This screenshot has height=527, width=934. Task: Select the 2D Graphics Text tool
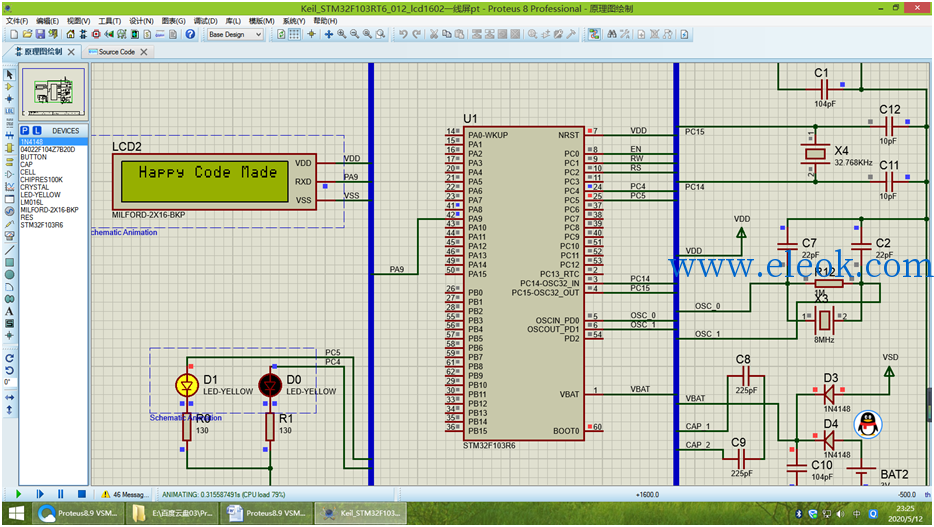tap(10, 311)
